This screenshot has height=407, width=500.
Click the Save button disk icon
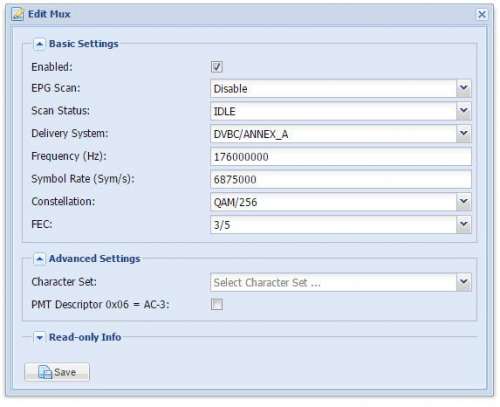click(x=45, y=372)
